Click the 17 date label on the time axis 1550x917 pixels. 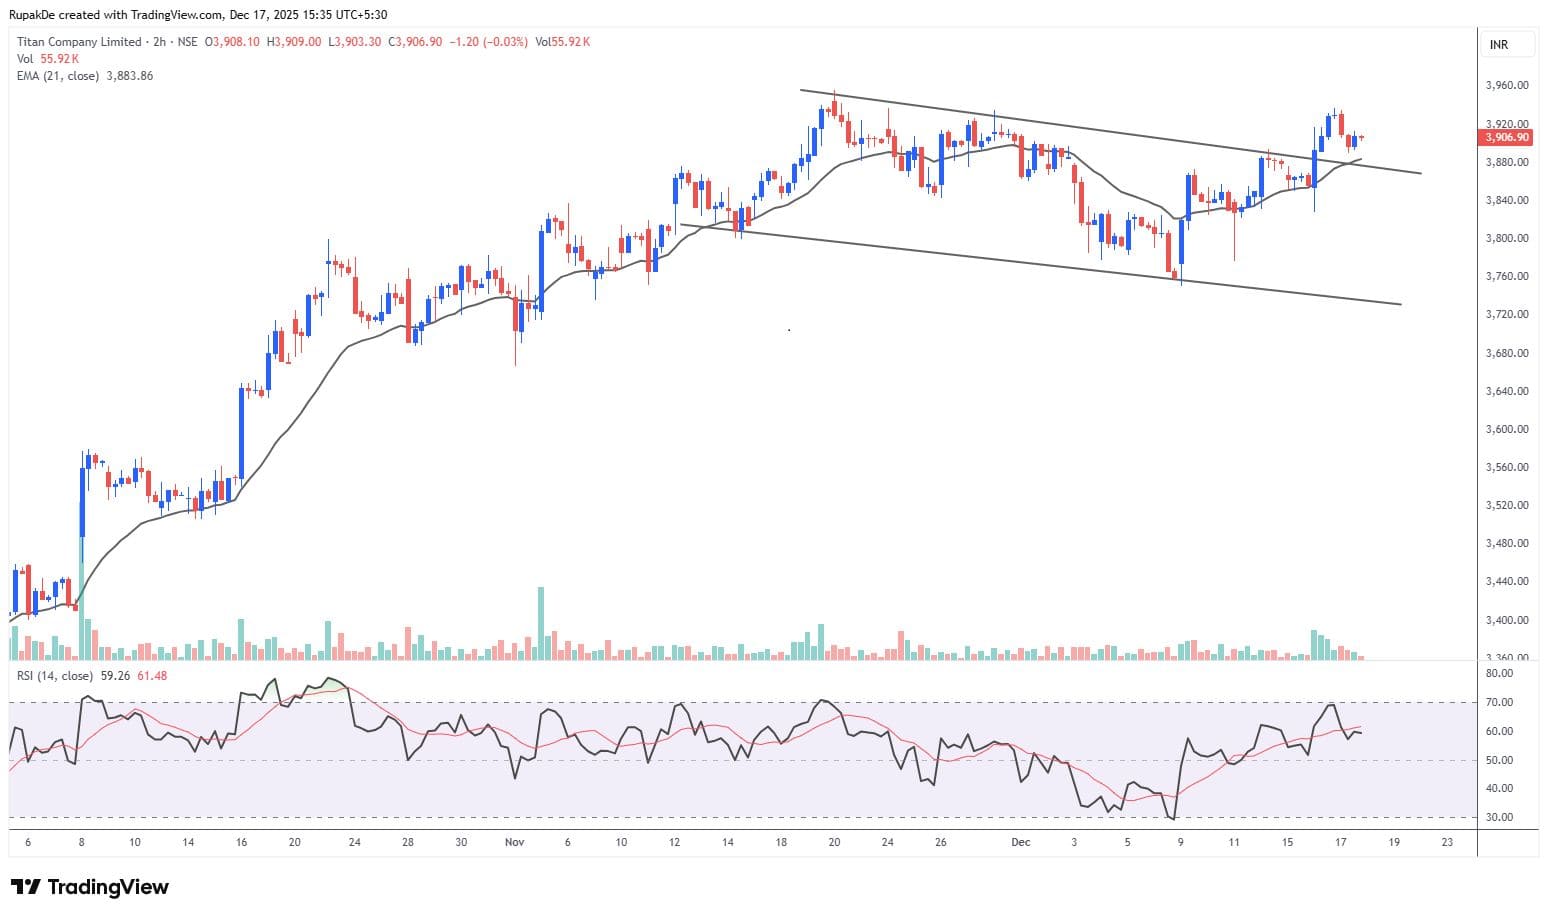1340,842
